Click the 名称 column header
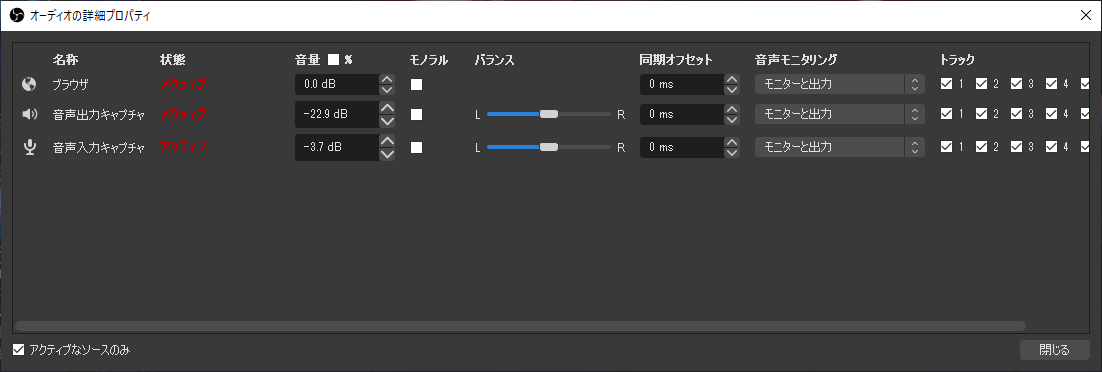 click(65, 60)
